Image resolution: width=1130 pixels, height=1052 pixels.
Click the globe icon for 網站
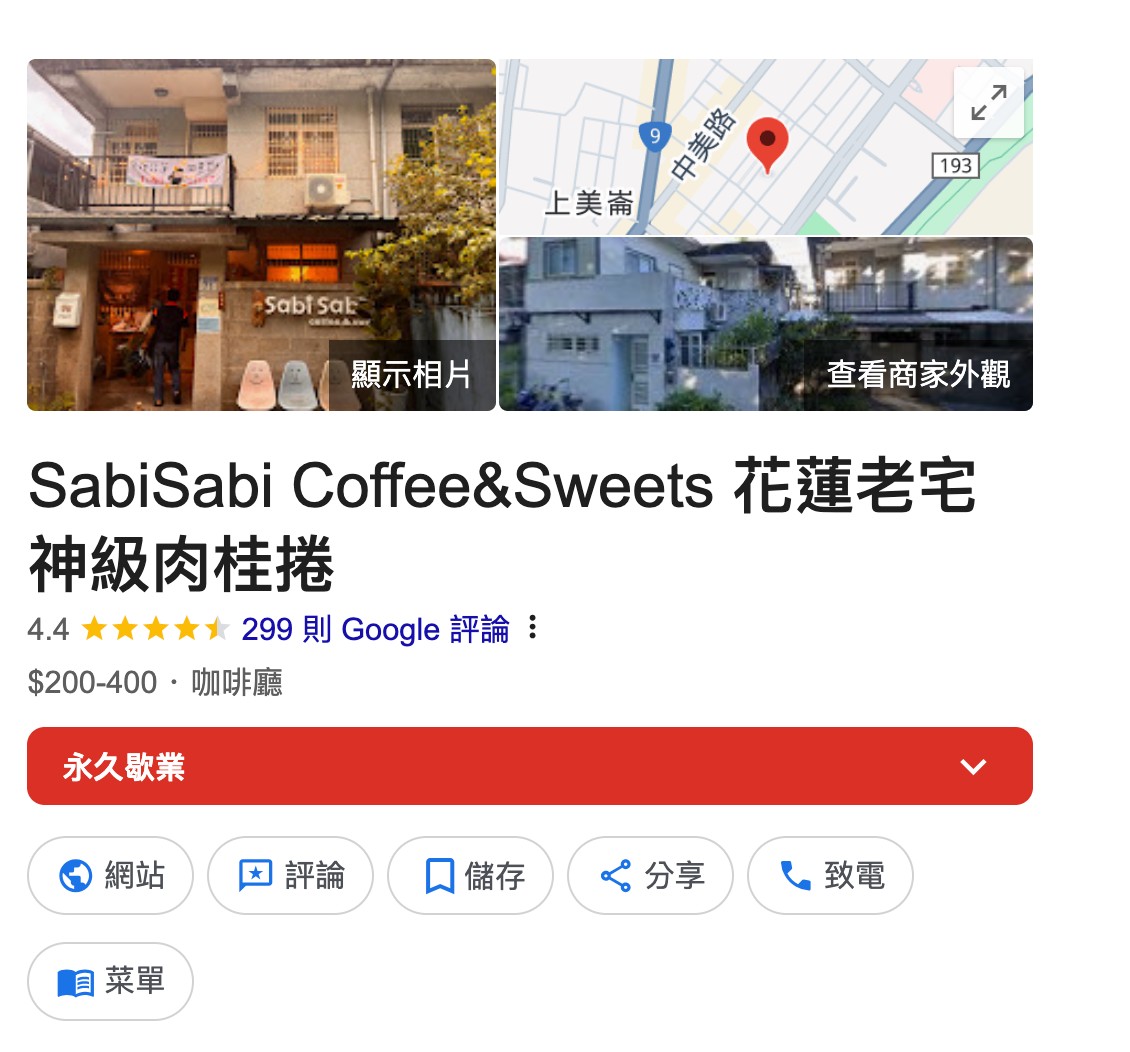[75, 875]
